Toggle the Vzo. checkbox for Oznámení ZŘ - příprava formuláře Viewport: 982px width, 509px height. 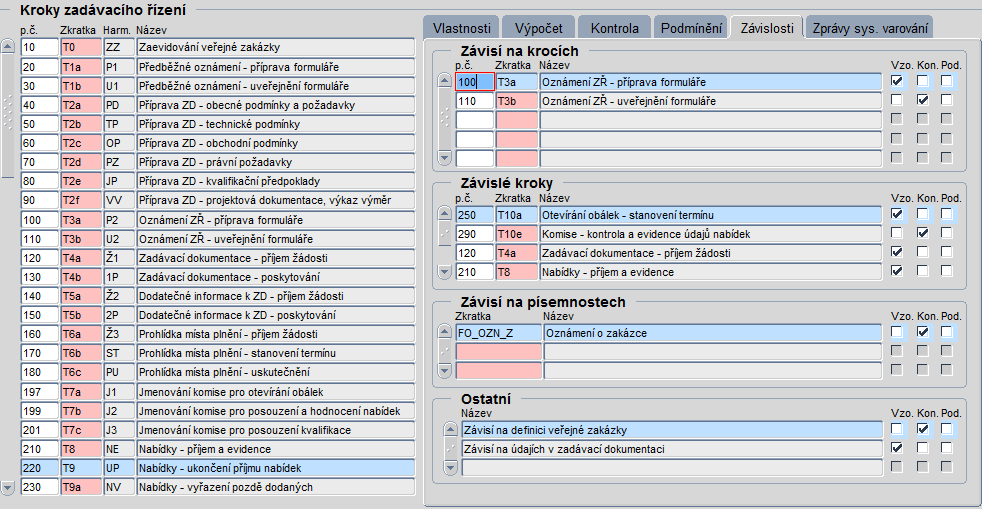pos(897,81)
